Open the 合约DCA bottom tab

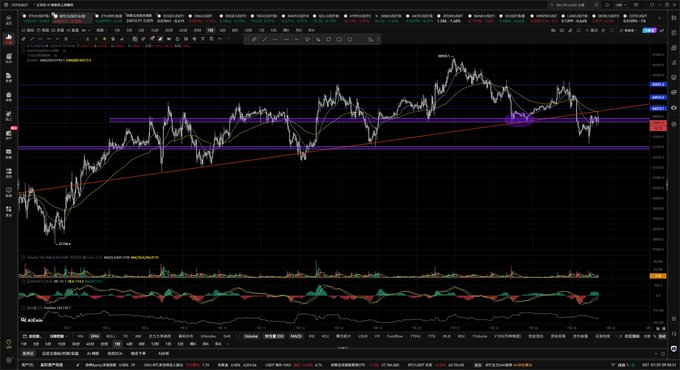(x=115, y=354)
